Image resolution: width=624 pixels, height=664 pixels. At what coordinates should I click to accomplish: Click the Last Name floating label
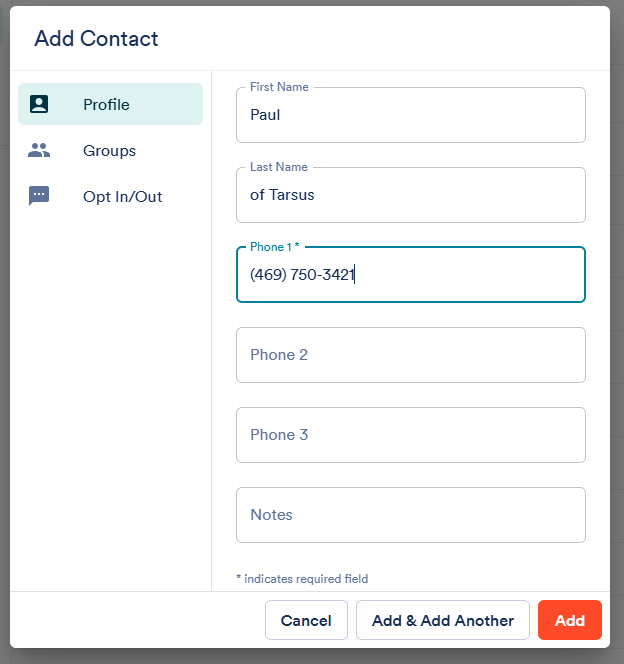279,167
